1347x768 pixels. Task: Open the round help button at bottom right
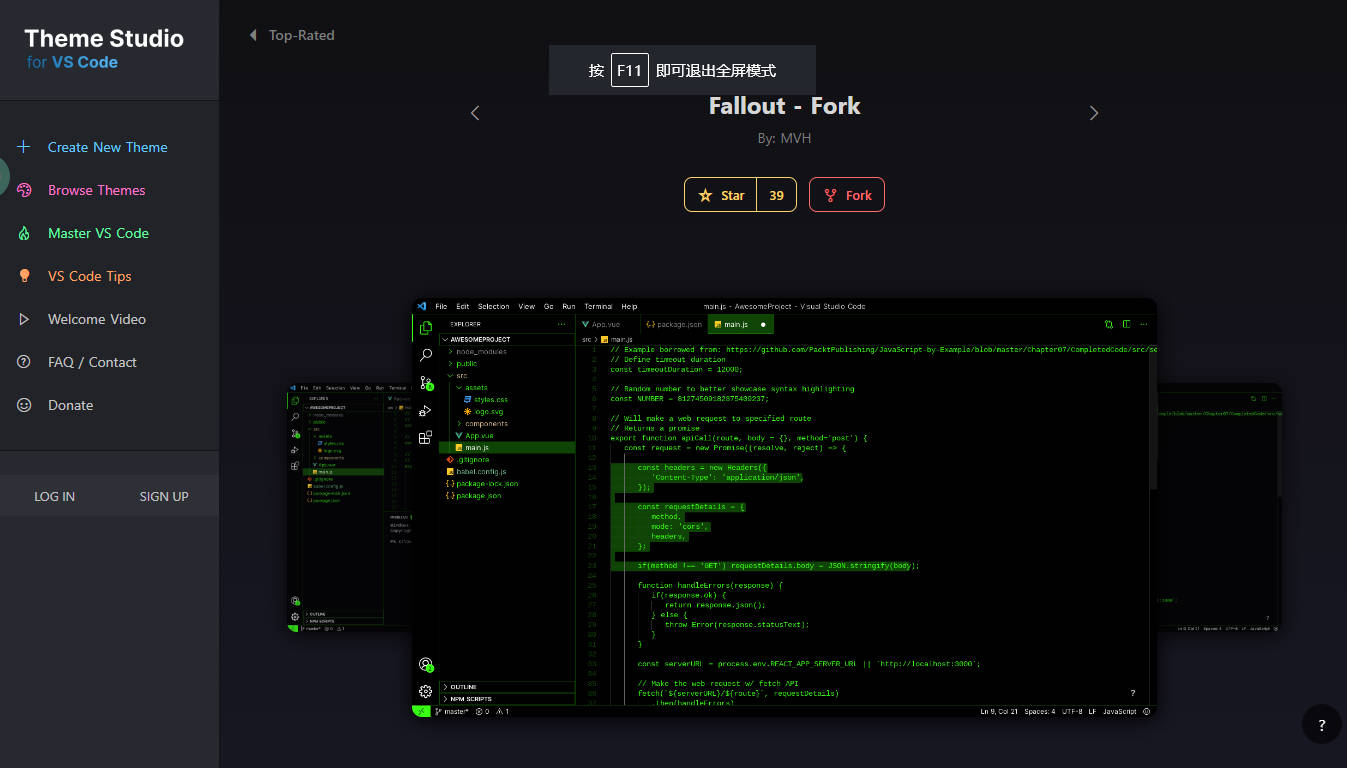[1321, 725]
